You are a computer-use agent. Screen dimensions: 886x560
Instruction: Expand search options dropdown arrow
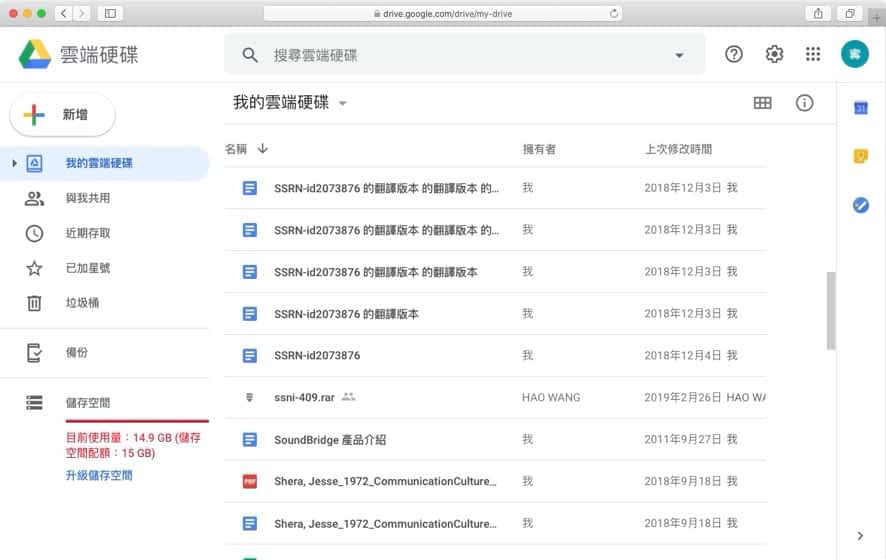[680, 55]
